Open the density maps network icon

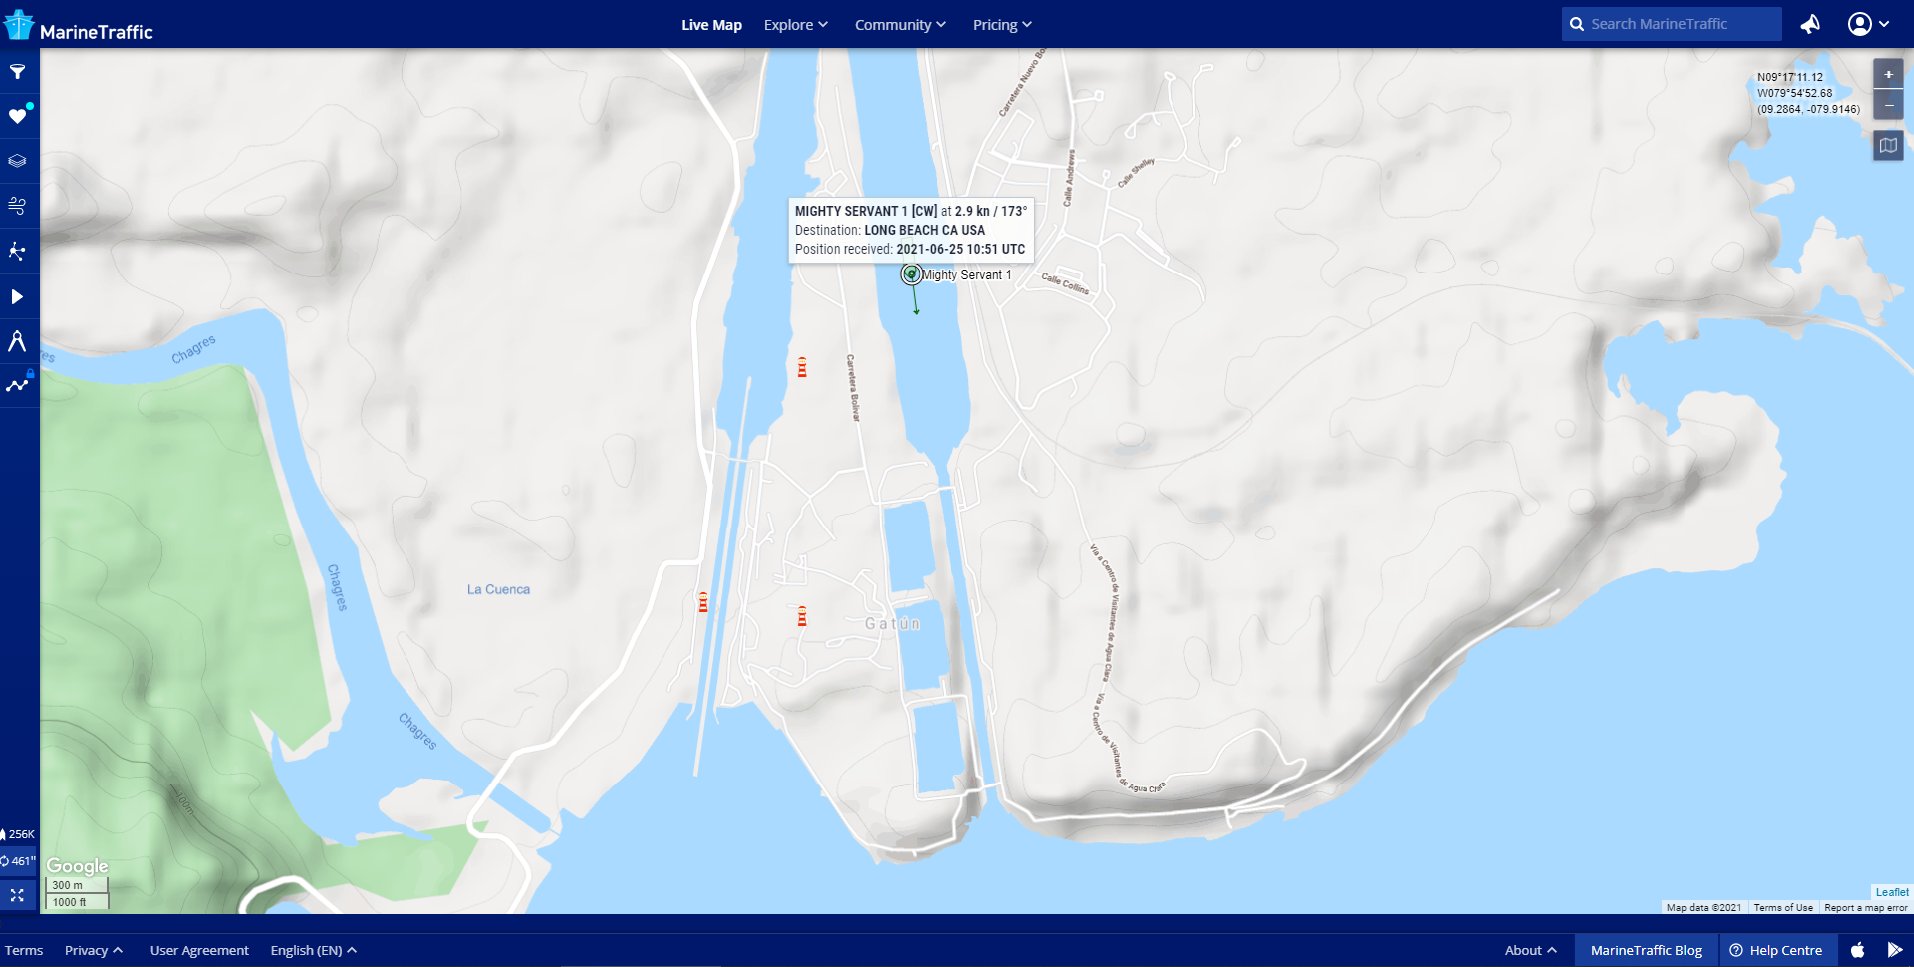click(17, 251)
